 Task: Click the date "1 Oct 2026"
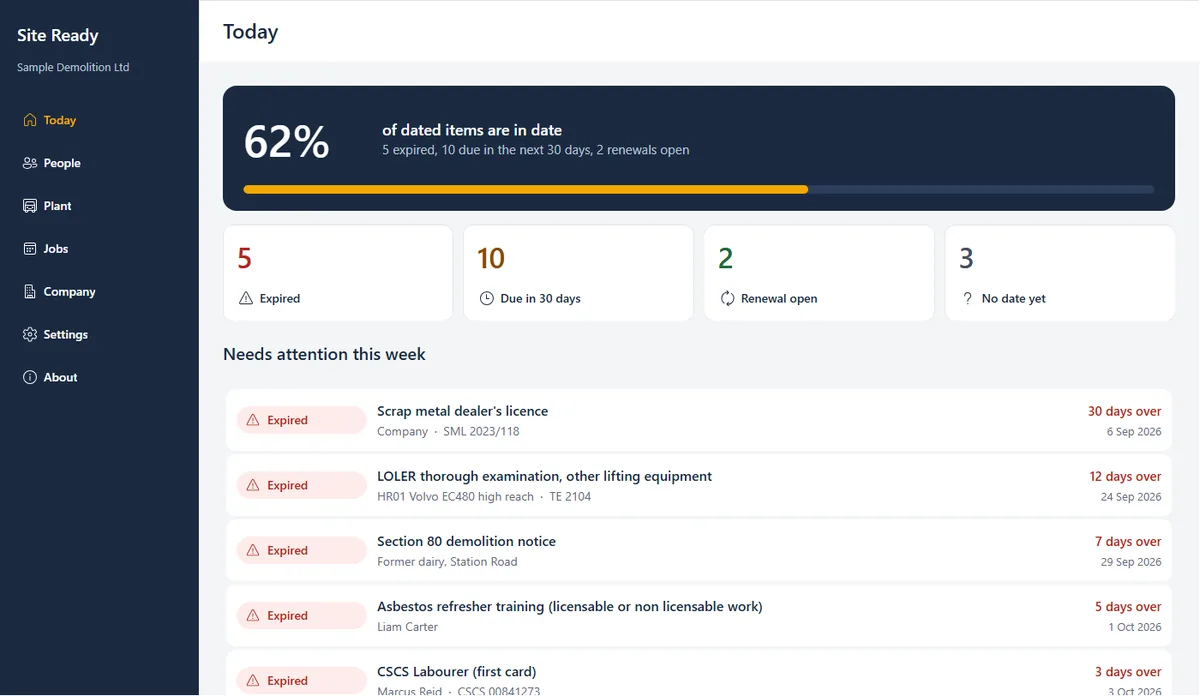(x=1135, y=627)
